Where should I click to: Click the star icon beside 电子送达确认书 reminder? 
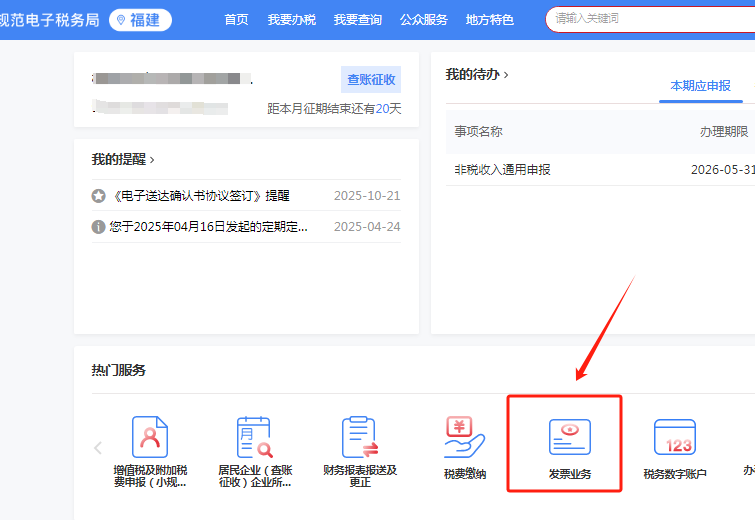pyautogui.click(x=98, y=196)
